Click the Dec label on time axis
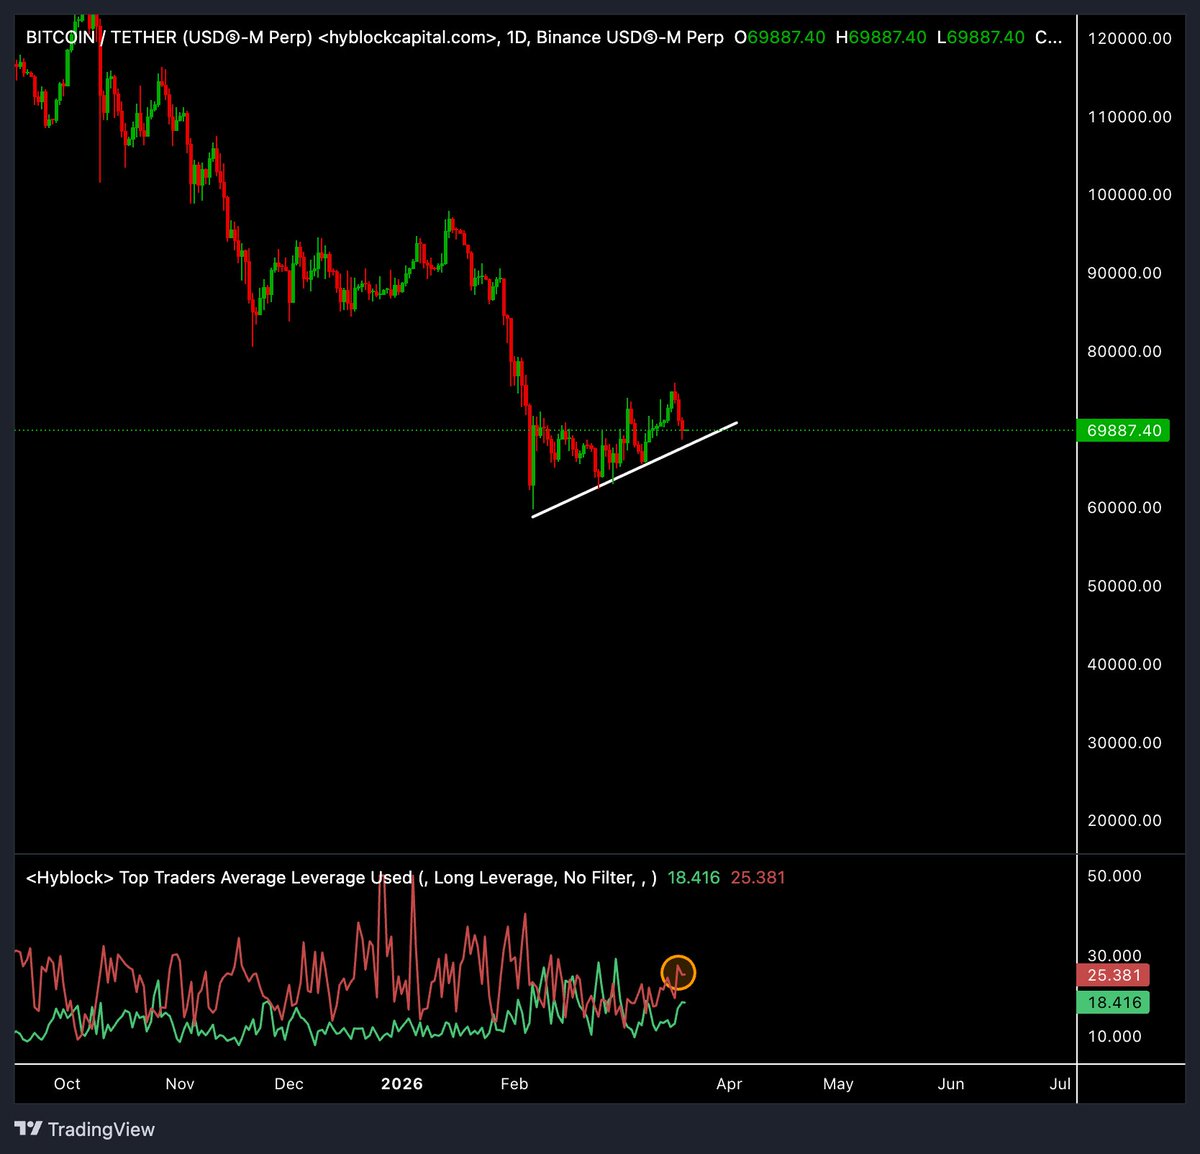The width and height of the screenshot is (1200, 1154). point(289,1084)
